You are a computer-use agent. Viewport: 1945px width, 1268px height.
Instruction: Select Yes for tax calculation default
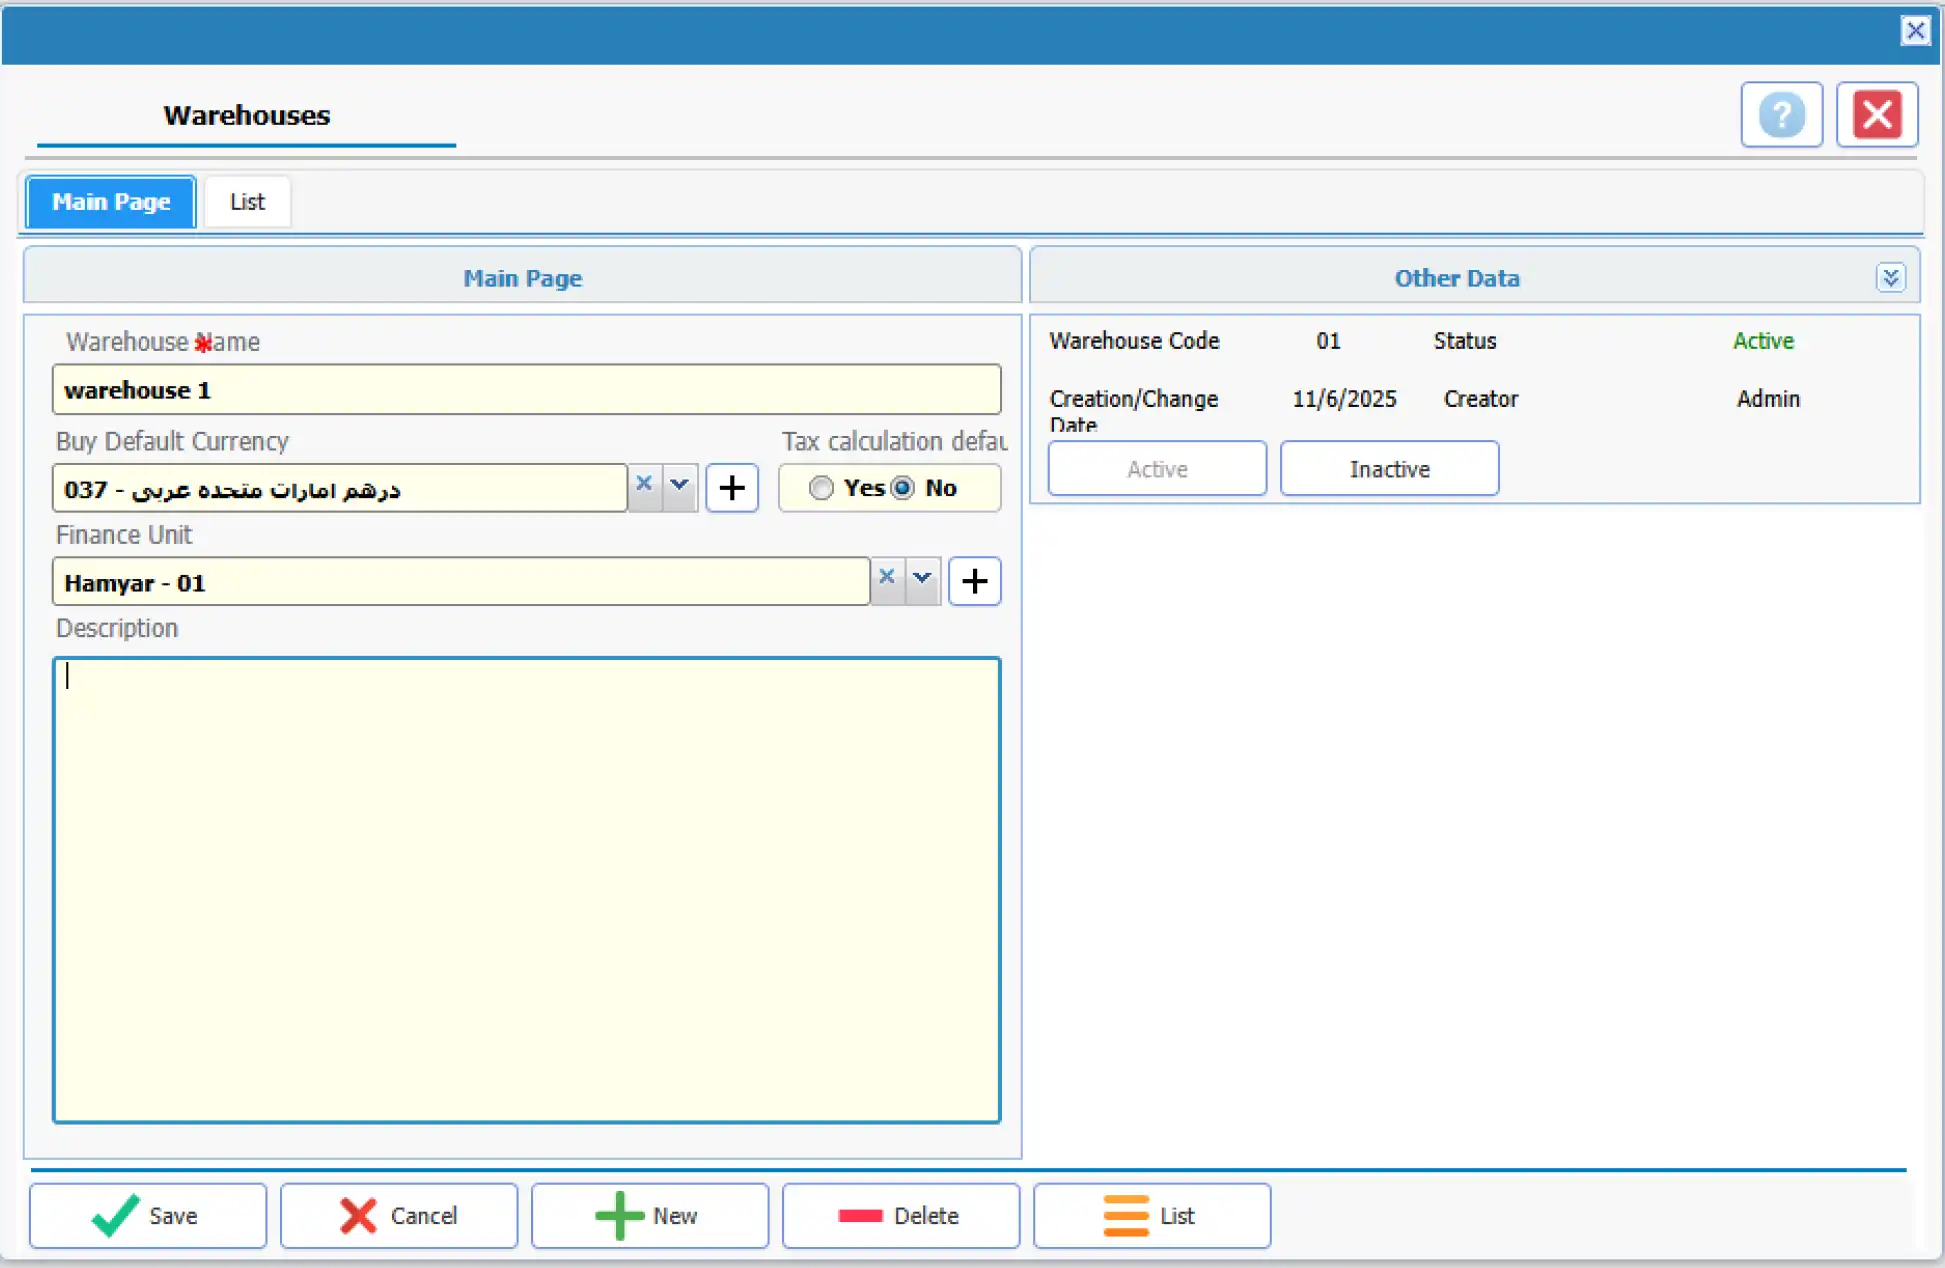point(821,488)
